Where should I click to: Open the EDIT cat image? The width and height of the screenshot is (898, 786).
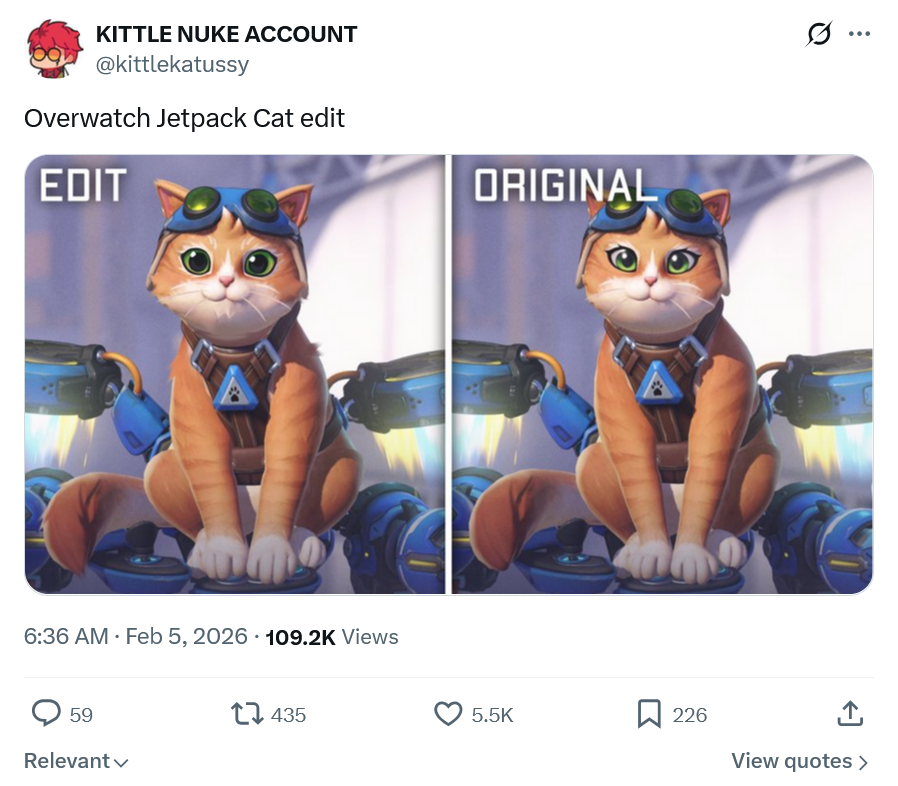[235, 374]
